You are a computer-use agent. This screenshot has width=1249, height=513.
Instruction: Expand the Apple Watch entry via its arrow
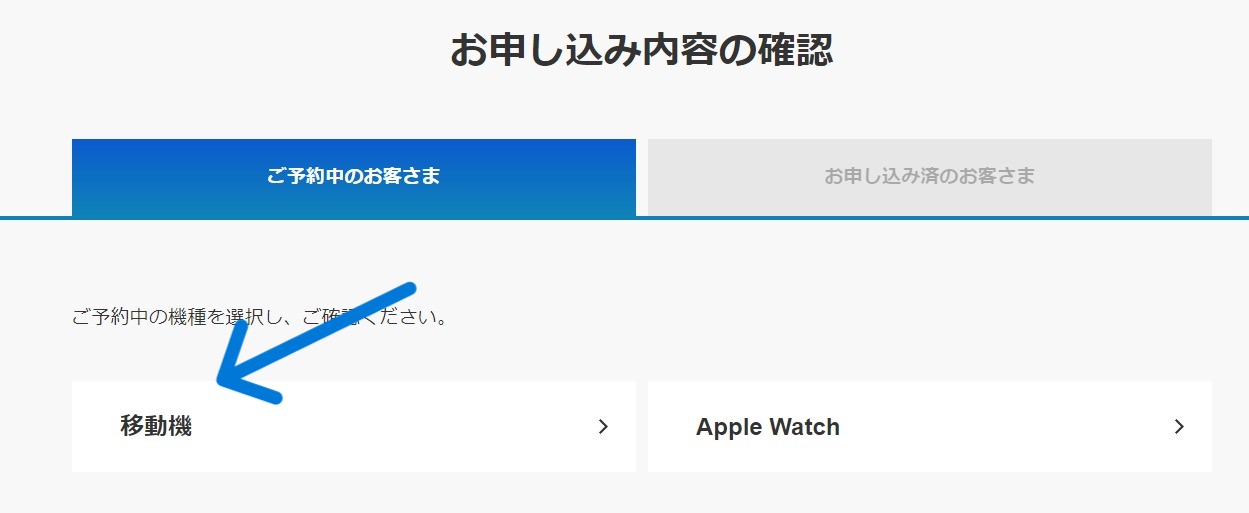(x=1179, y=427)
